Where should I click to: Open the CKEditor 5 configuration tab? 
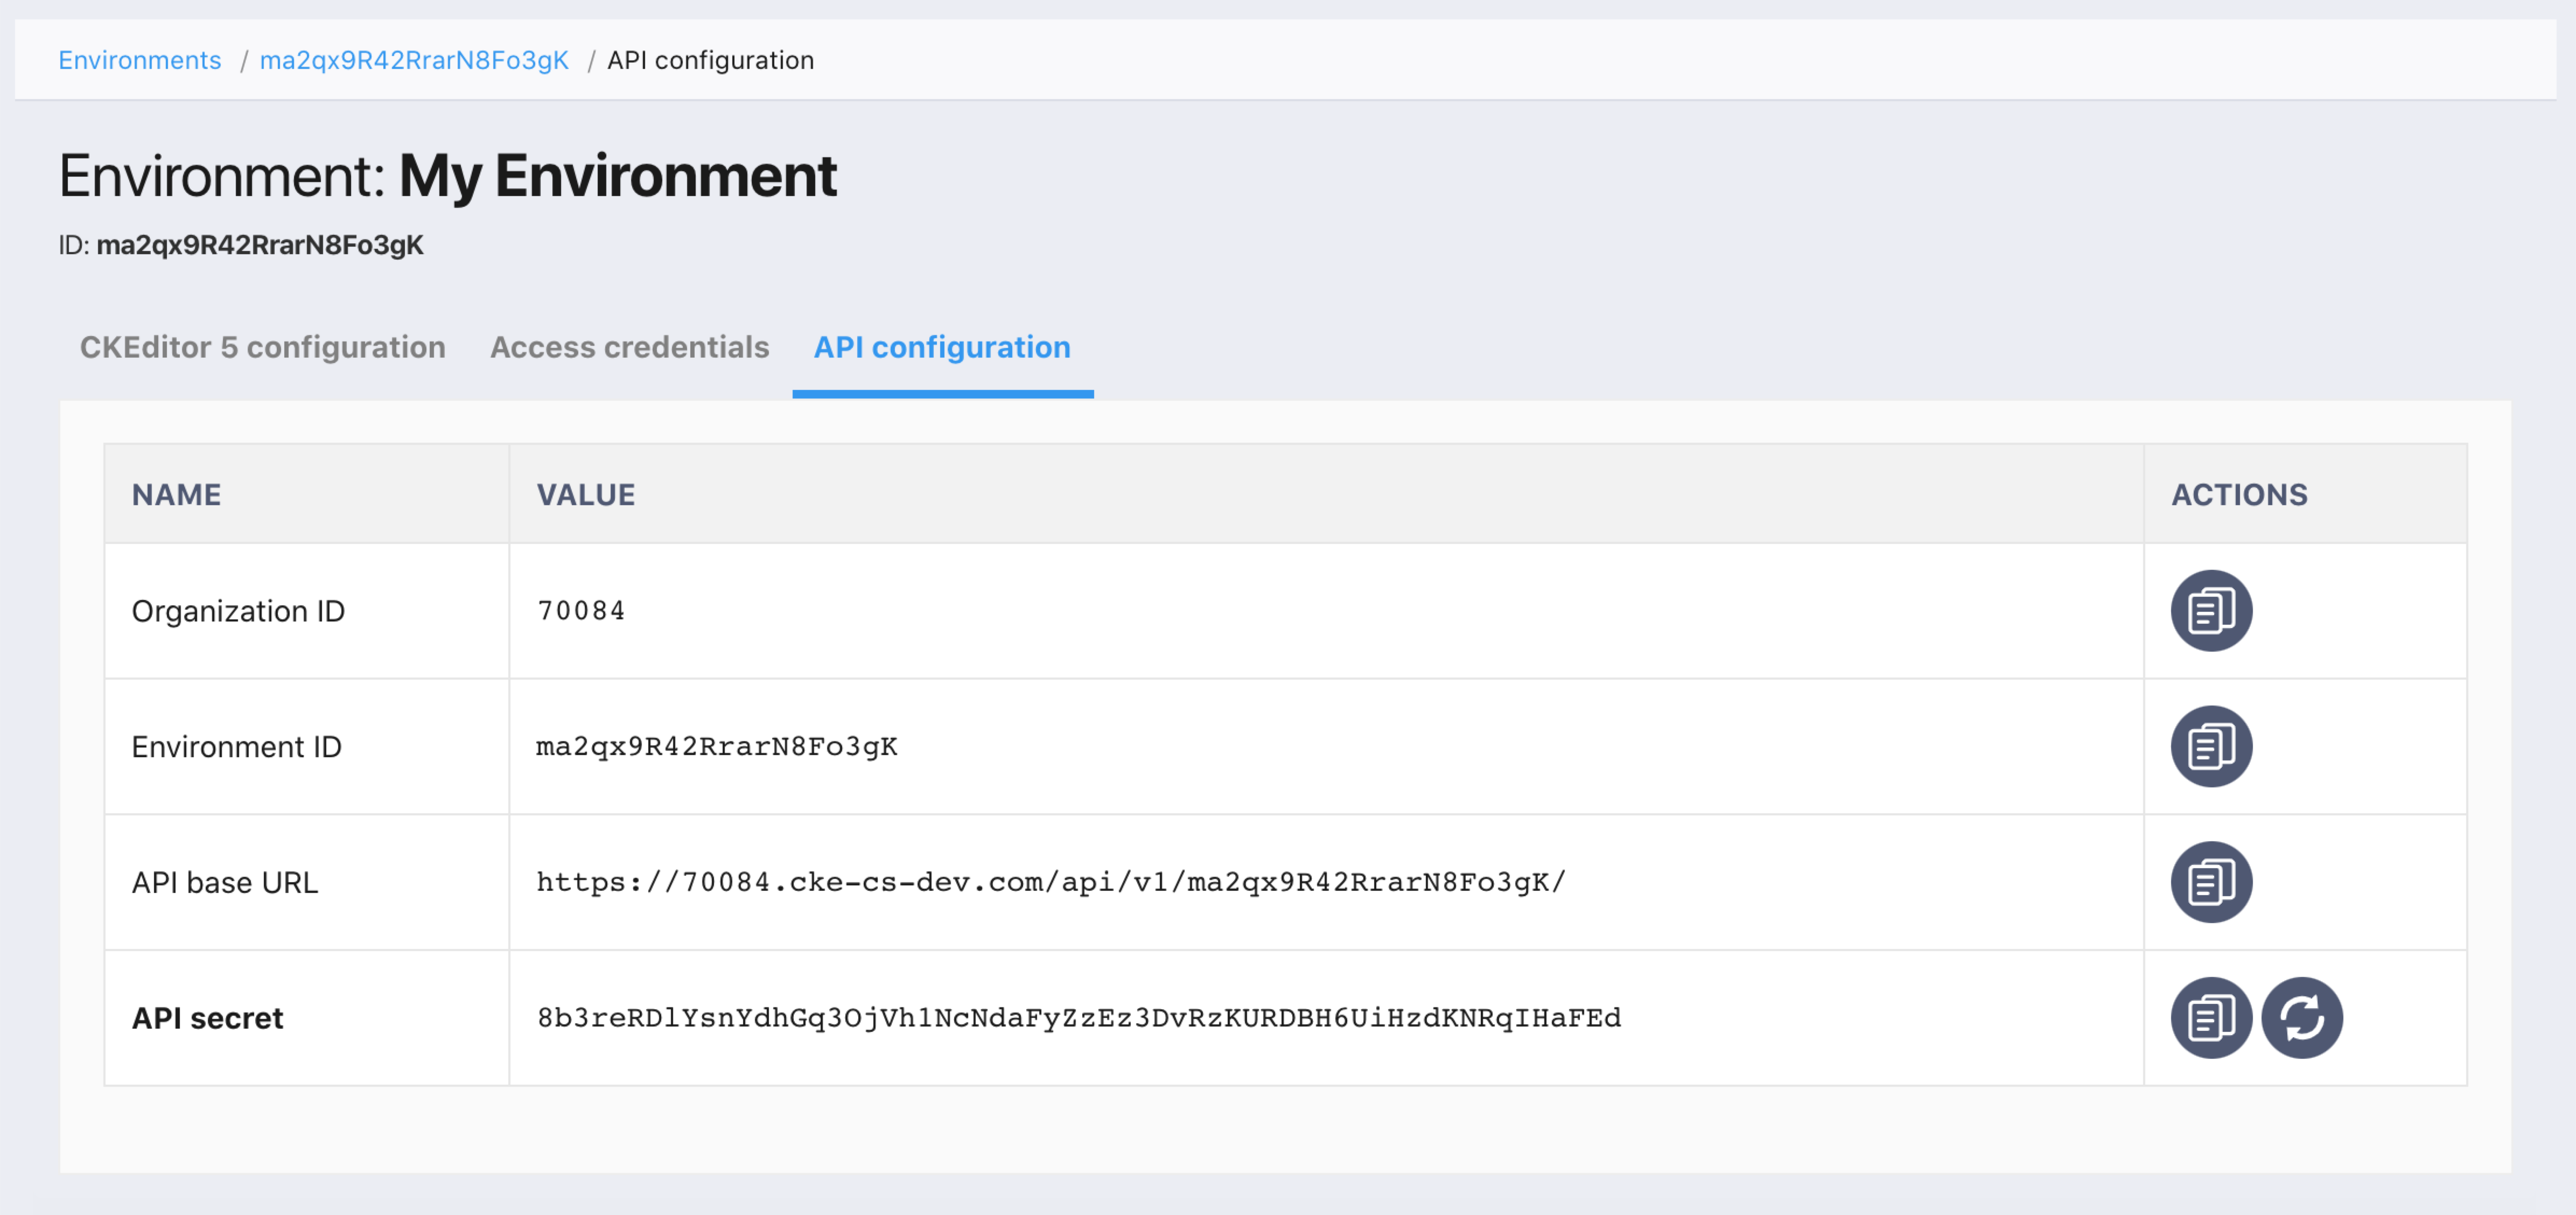click(x=263, y=347)
